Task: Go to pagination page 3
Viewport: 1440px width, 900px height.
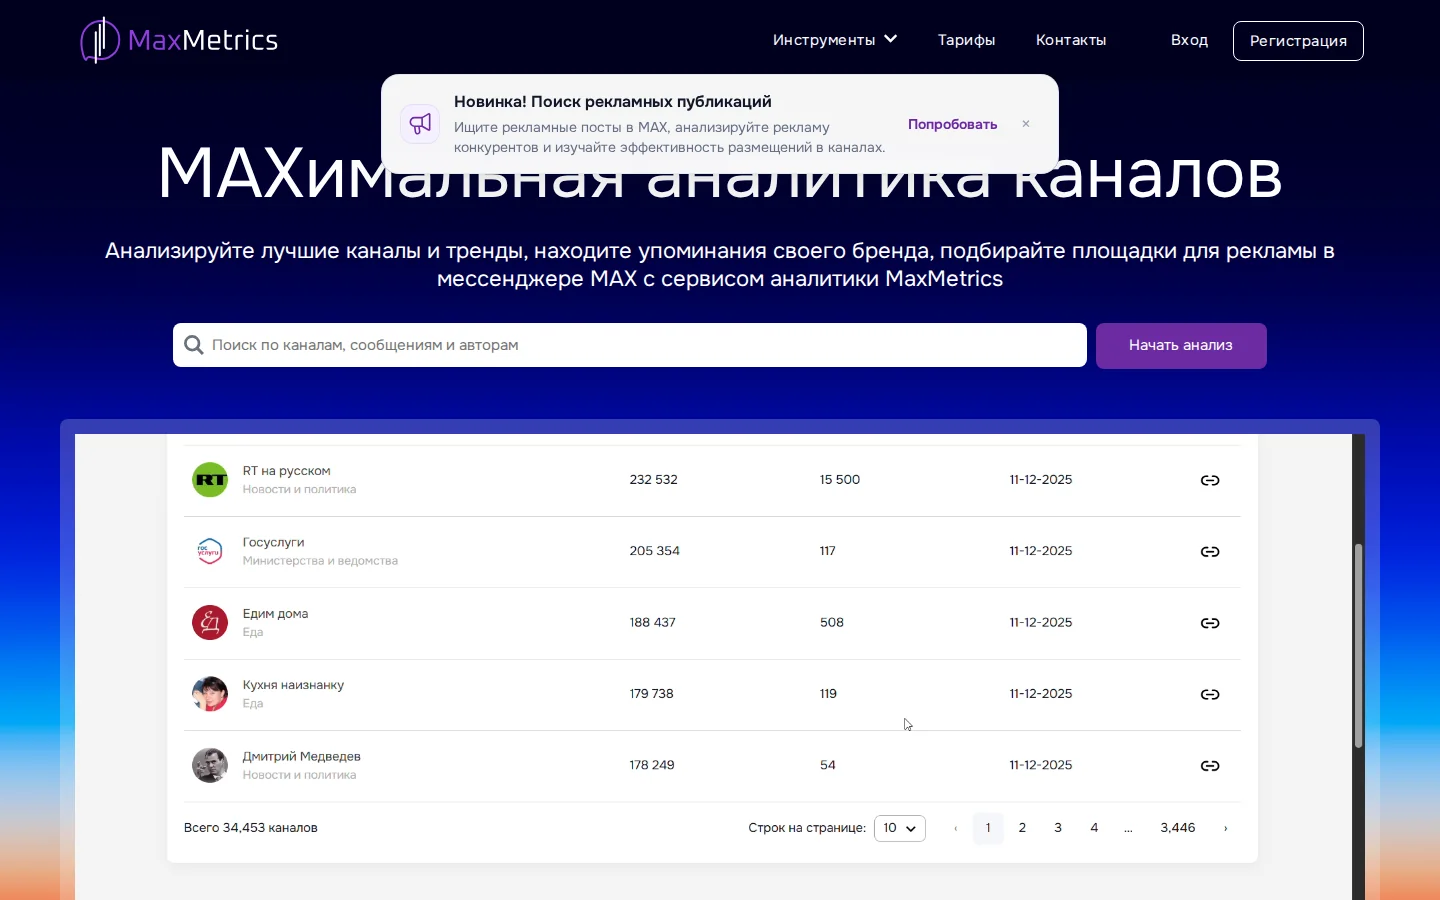Action: 1058,828
